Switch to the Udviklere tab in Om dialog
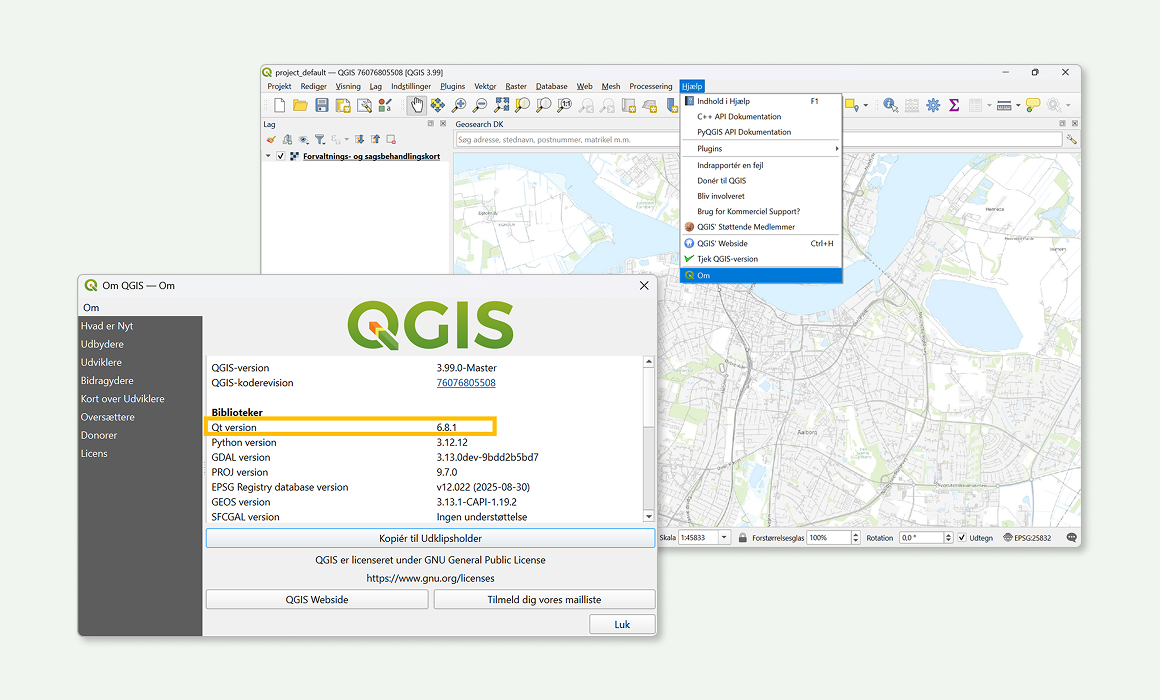Screen dimensions: 1160x700 point(101,362)
